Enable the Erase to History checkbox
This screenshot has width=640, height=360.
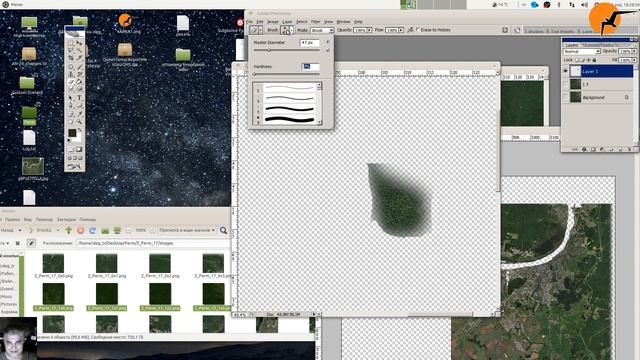pos(418,30)
